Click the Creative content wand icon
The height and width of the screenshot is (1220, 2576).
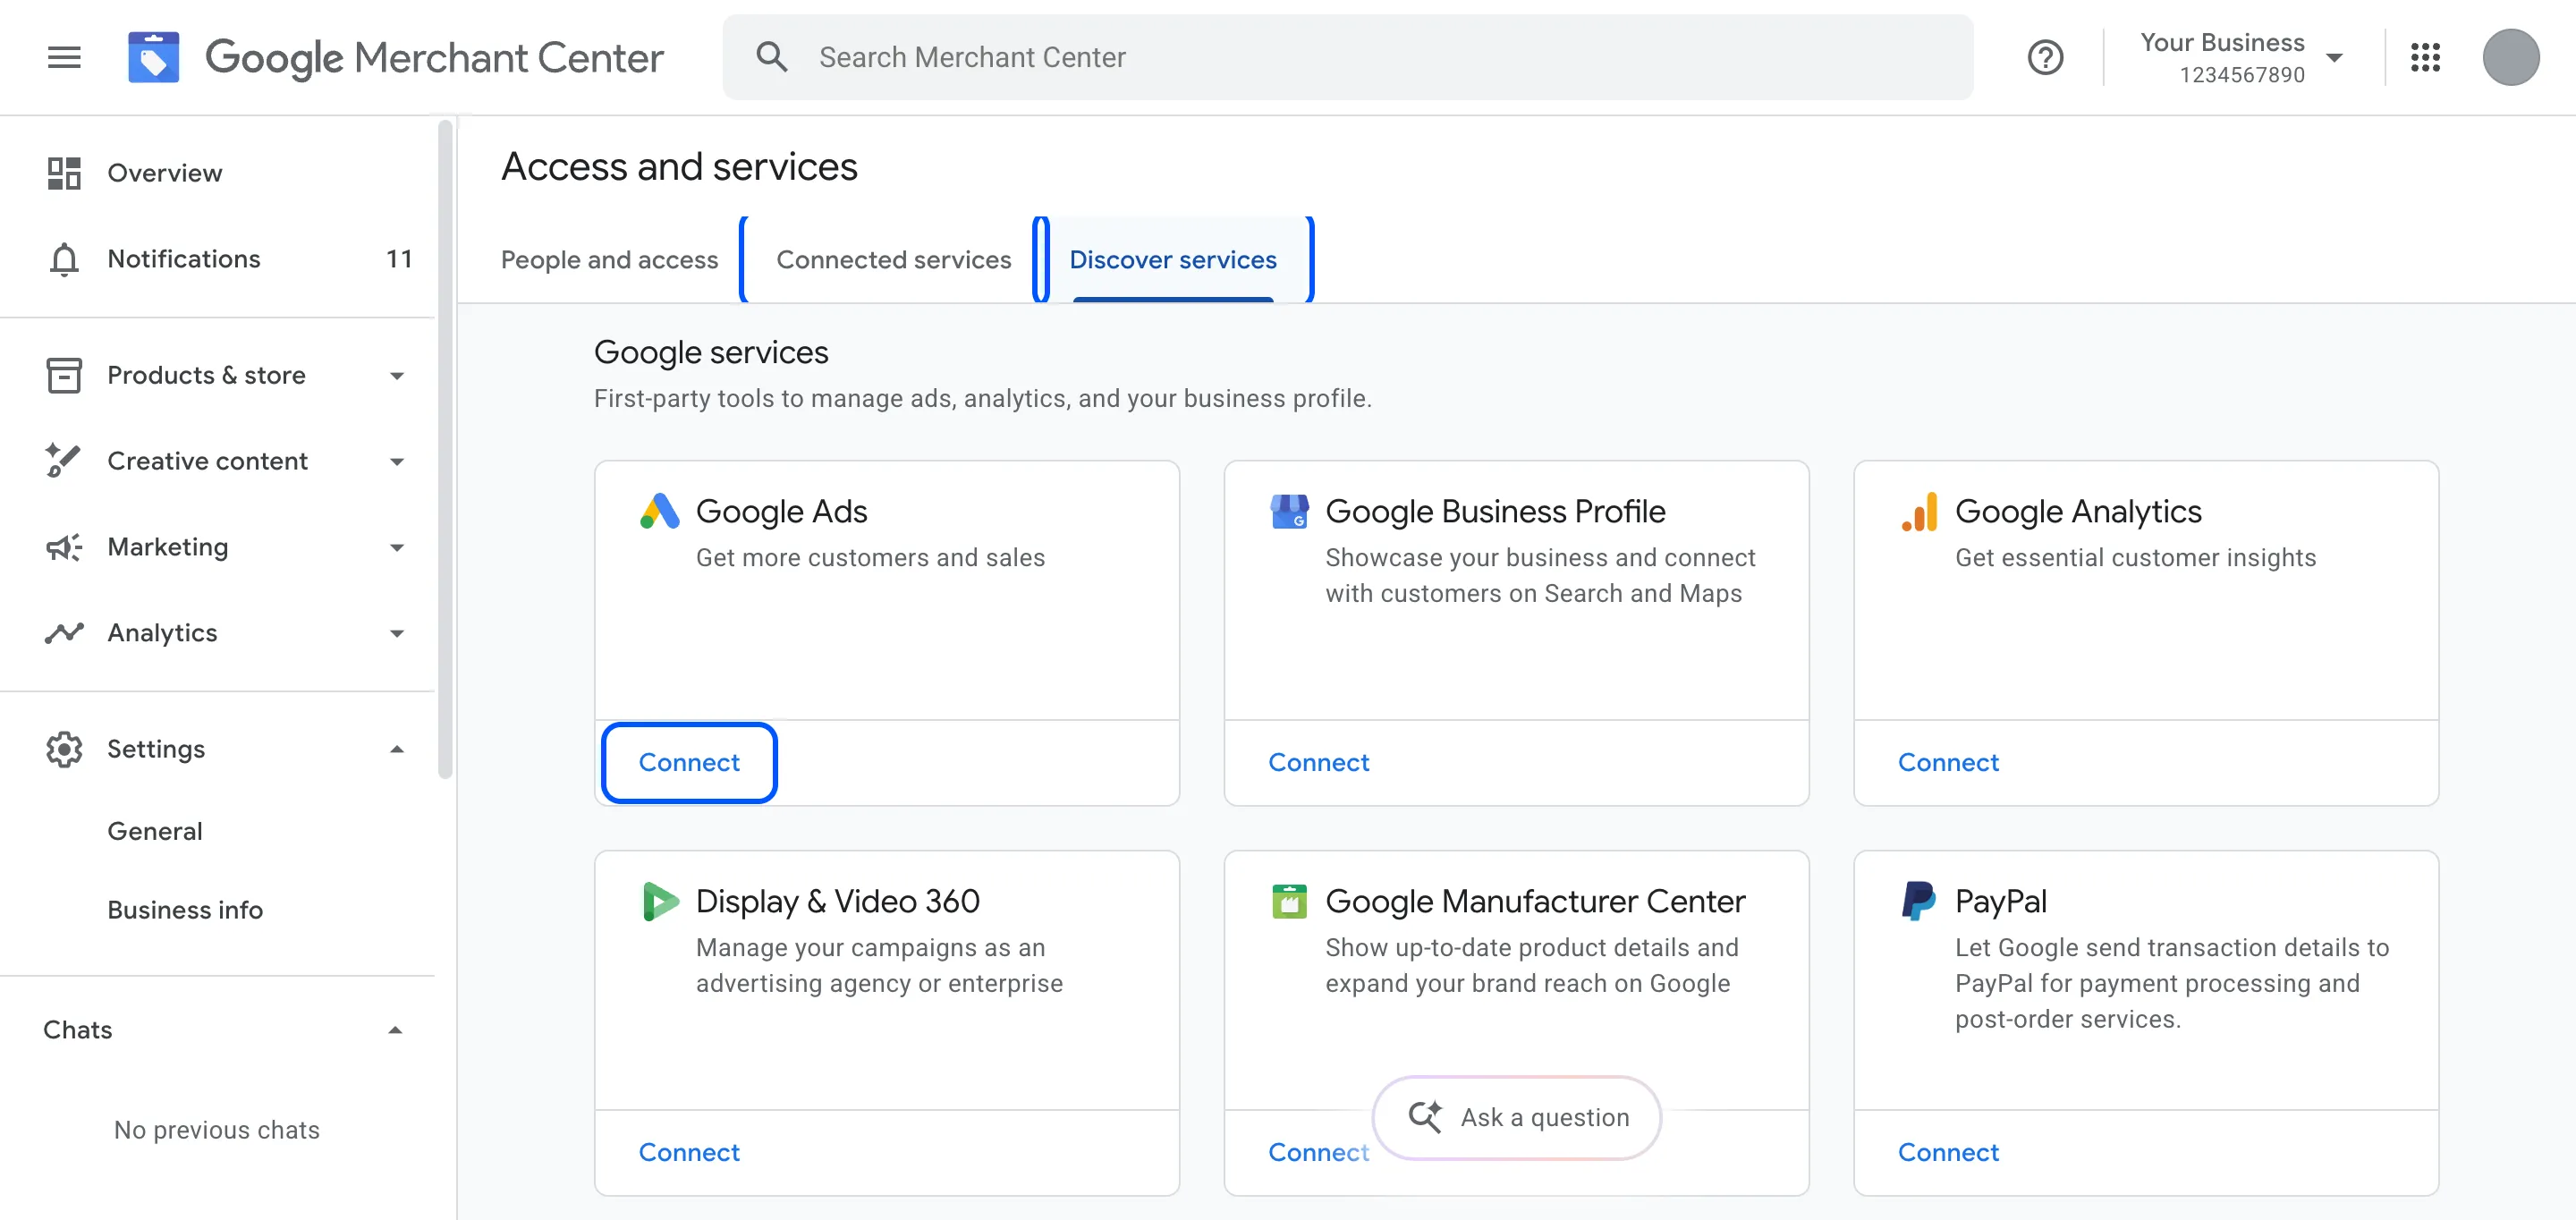63,461
